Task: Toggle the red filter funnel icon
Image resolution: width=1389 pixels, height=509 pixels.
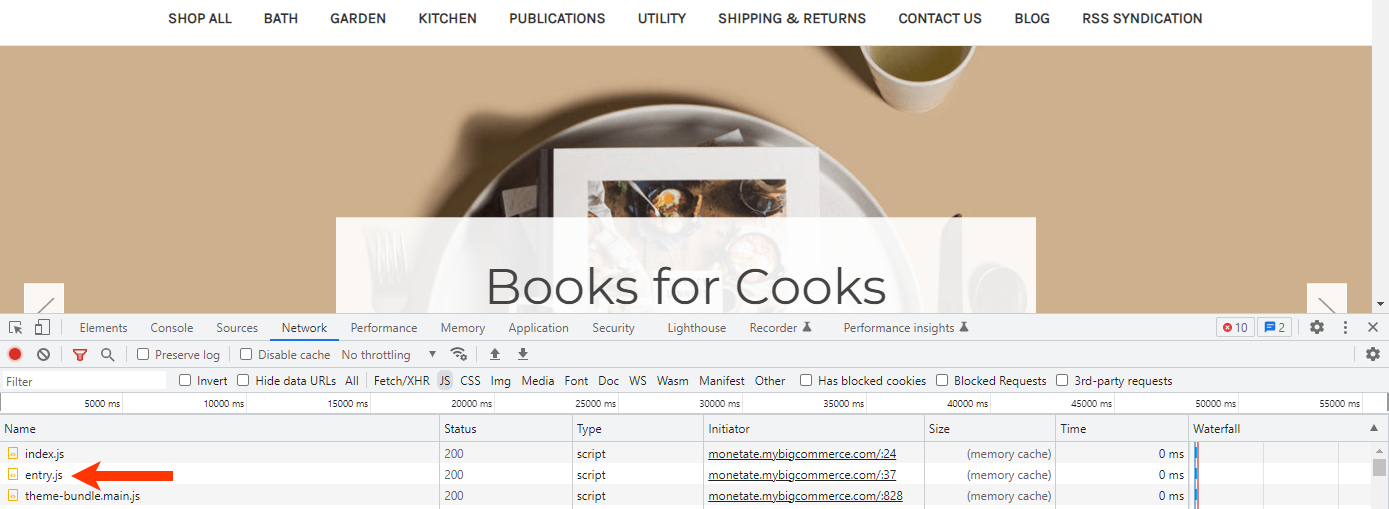Action: [x=80, y=354]
